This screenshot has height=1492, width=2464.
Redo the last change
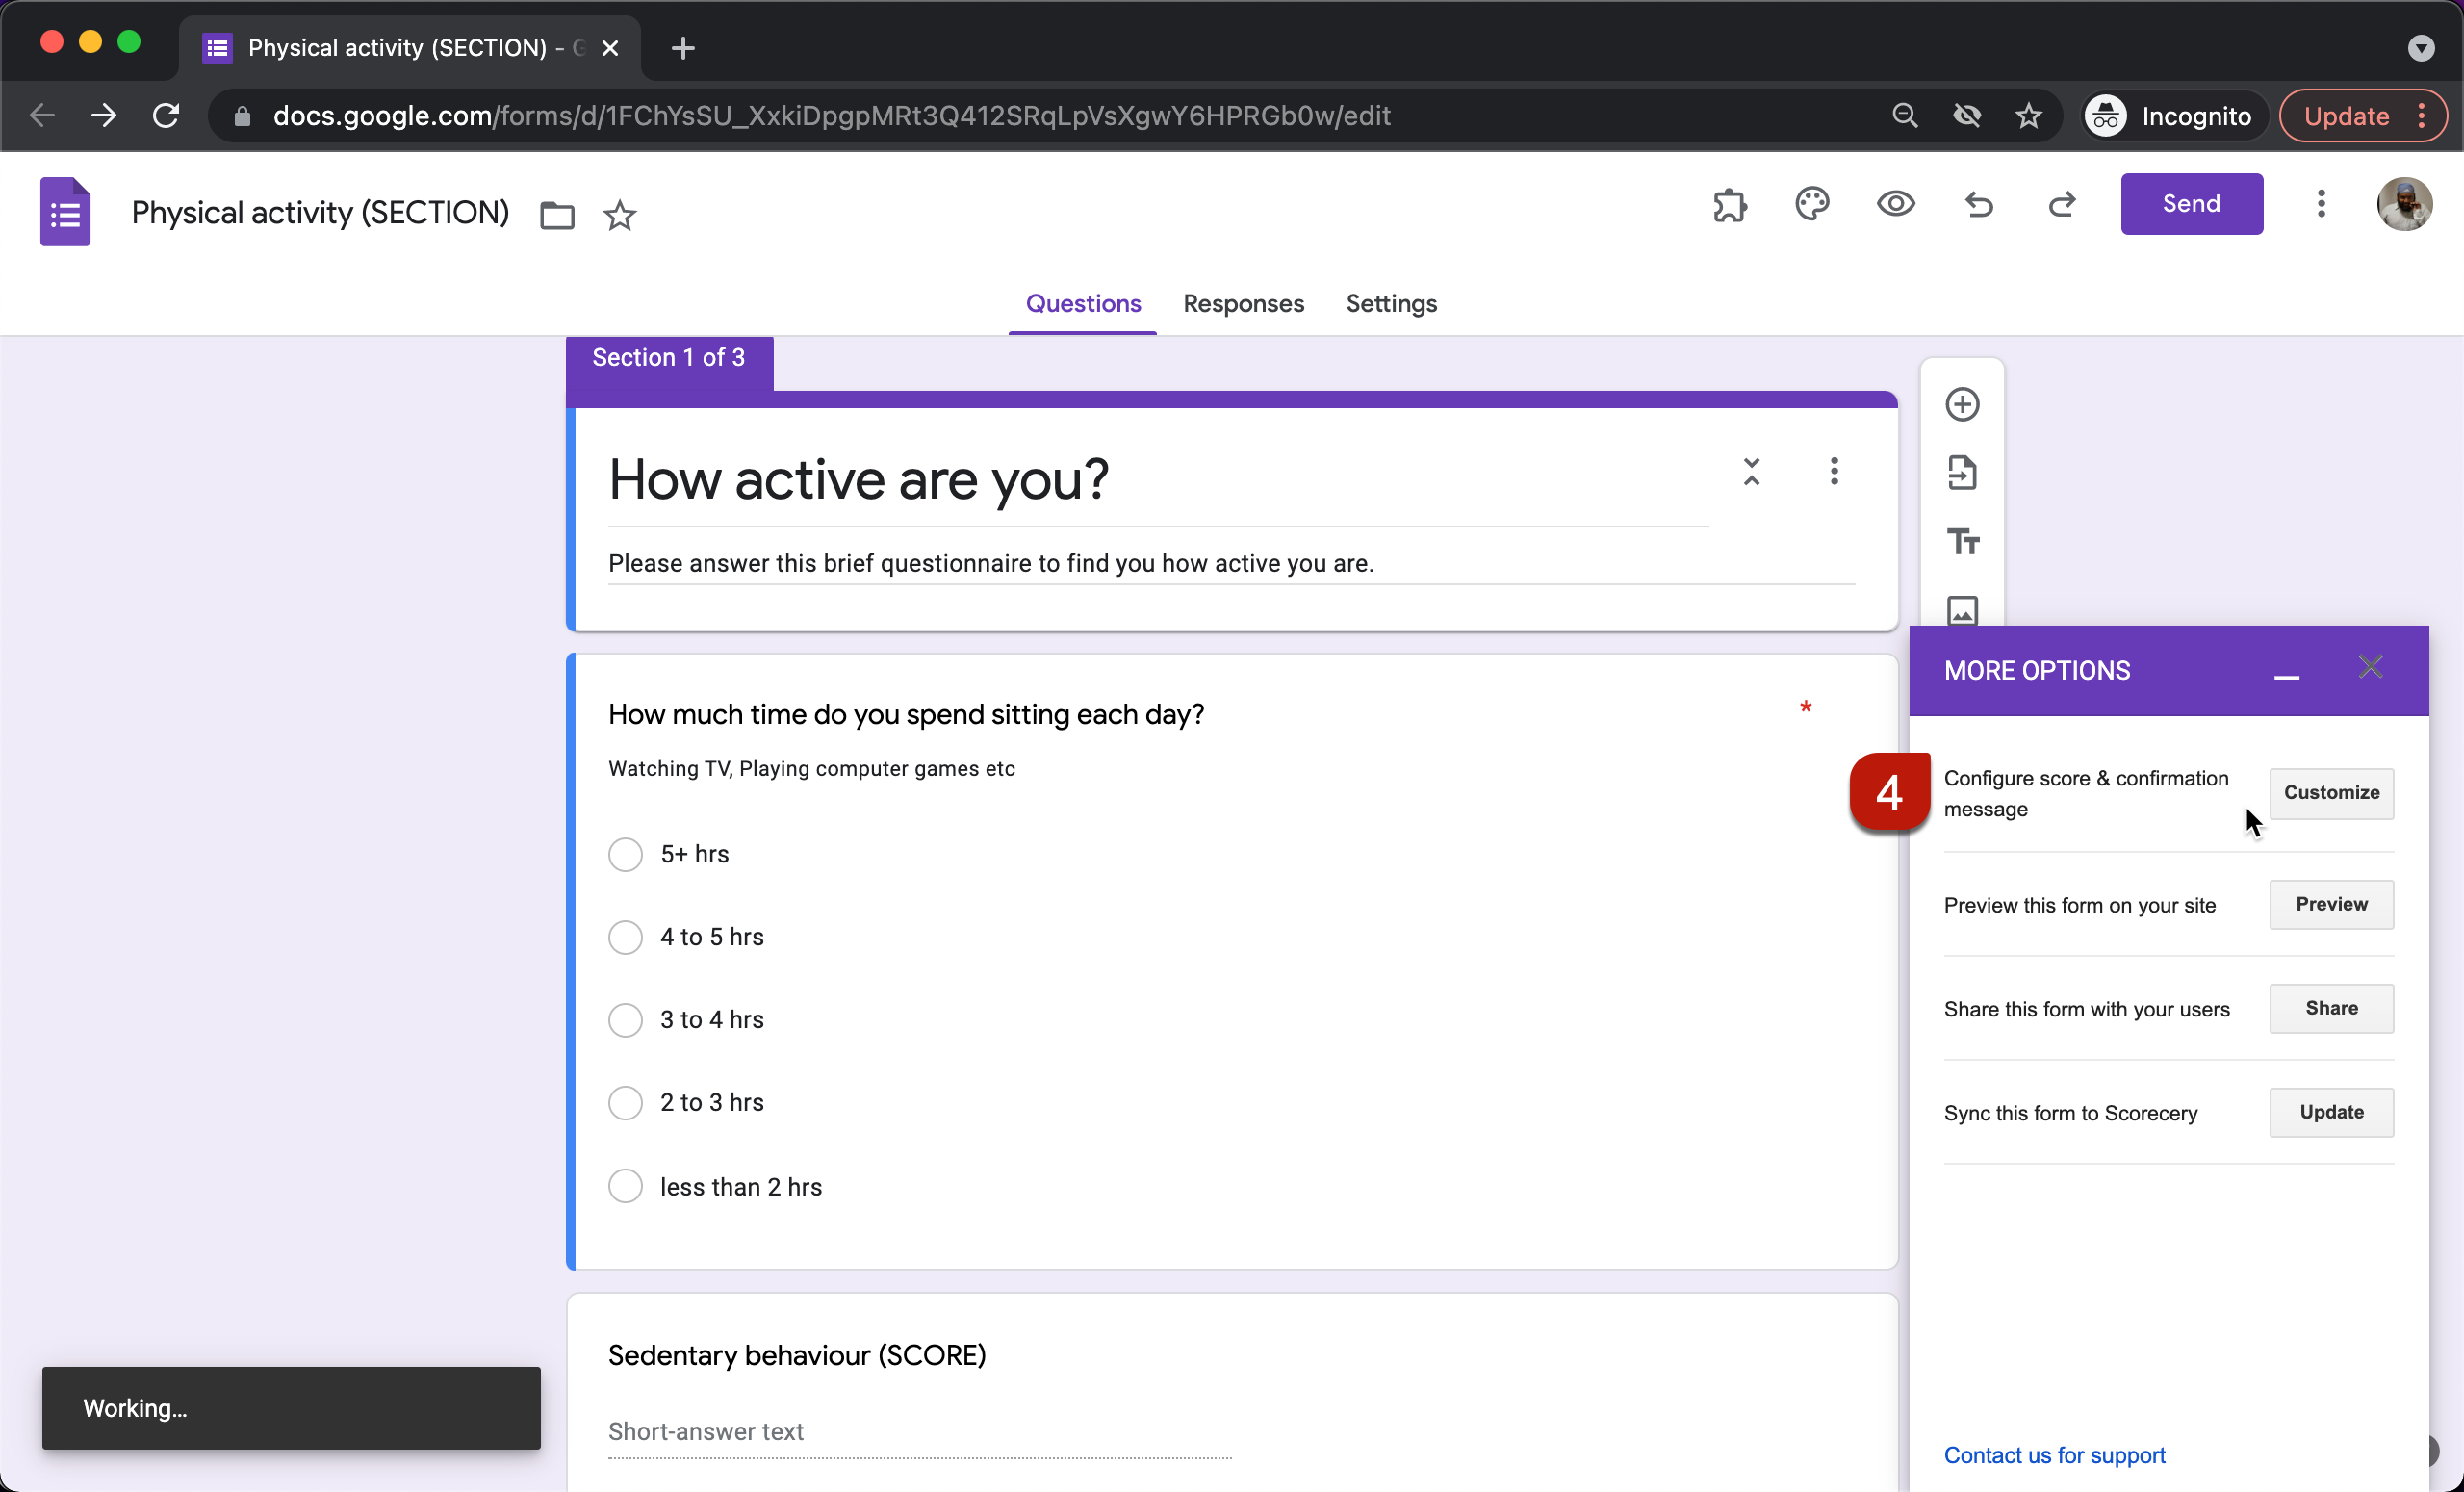point(2062,205)
